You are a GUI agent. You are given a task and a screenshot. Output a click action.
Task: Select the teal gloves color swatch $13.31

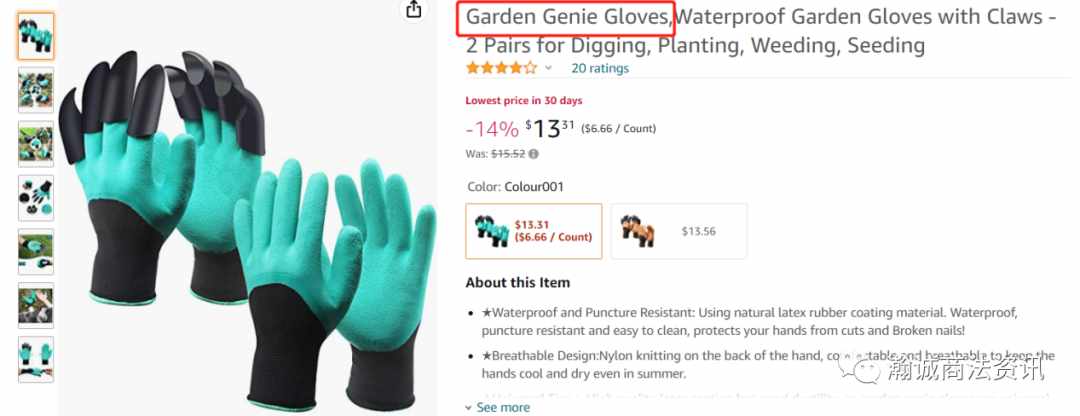pos(534,231)
